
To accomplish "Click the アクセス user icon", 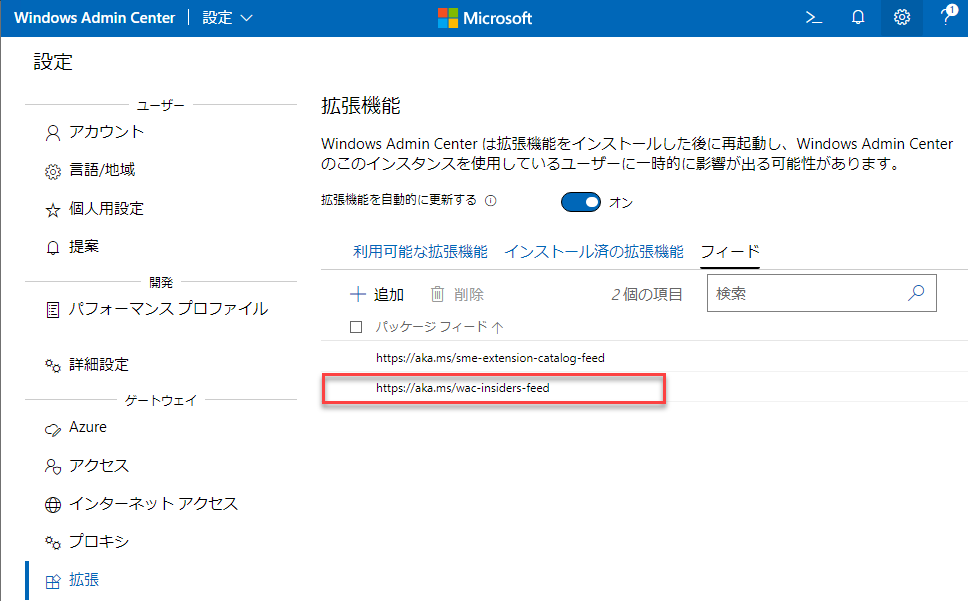I will pyautogui.click(x=53, y=466).
